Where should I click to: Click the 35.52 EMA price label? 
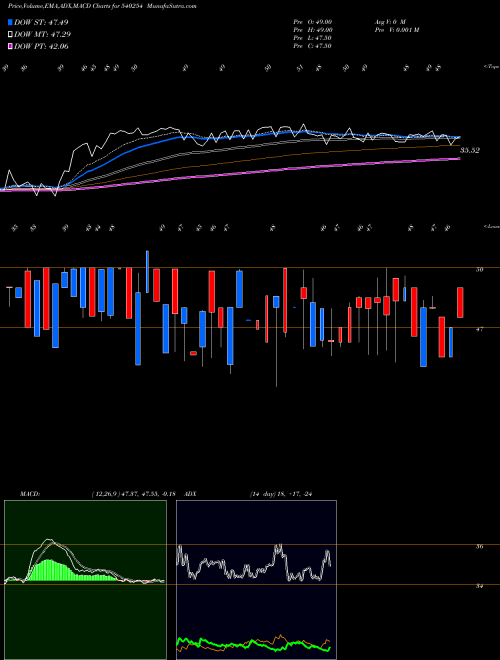click(470, 150)
